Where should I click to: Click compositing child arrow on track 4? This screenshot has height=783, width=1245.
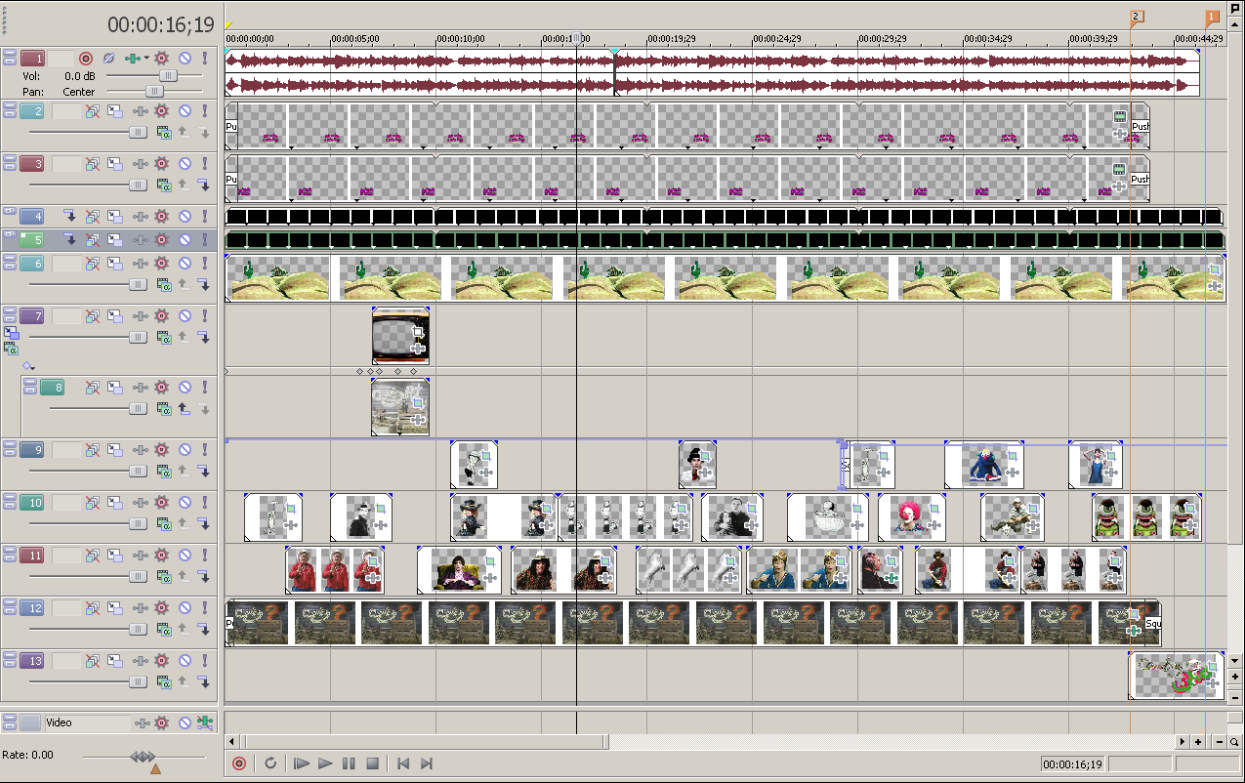tap(70, 216)
